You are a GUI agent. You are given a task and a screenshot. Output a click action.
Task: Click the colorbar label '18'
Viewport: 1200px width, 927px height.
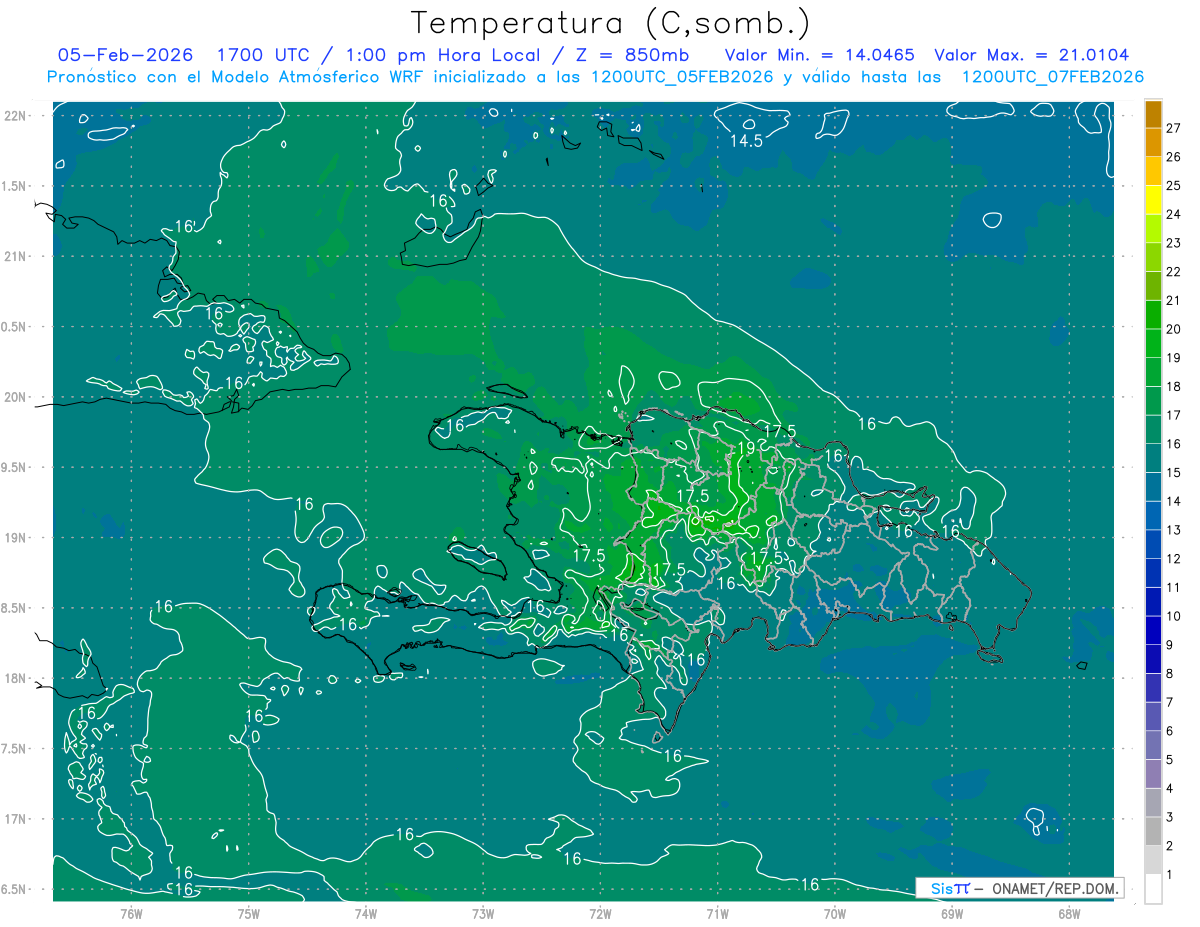tap(1174, 386)
